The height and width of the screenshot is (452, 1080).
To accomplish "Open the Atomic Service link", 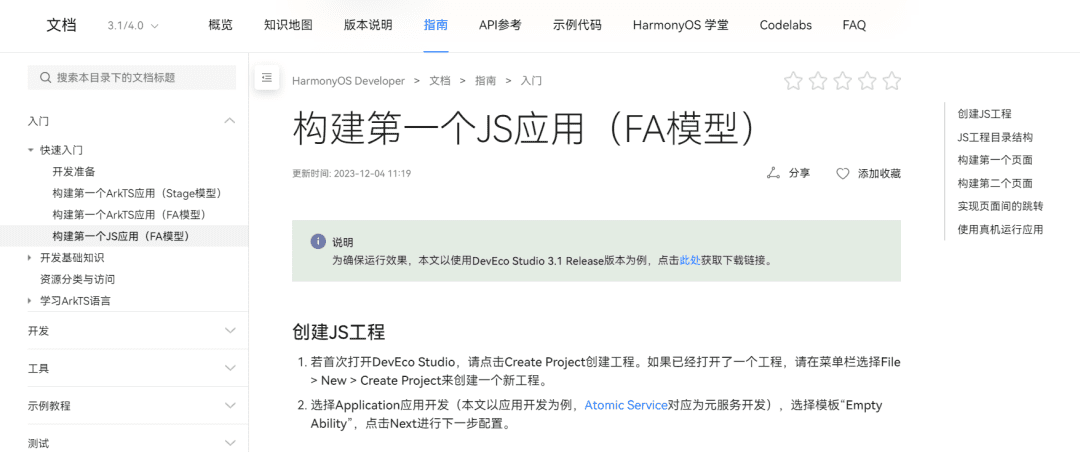I will [625, 405].
